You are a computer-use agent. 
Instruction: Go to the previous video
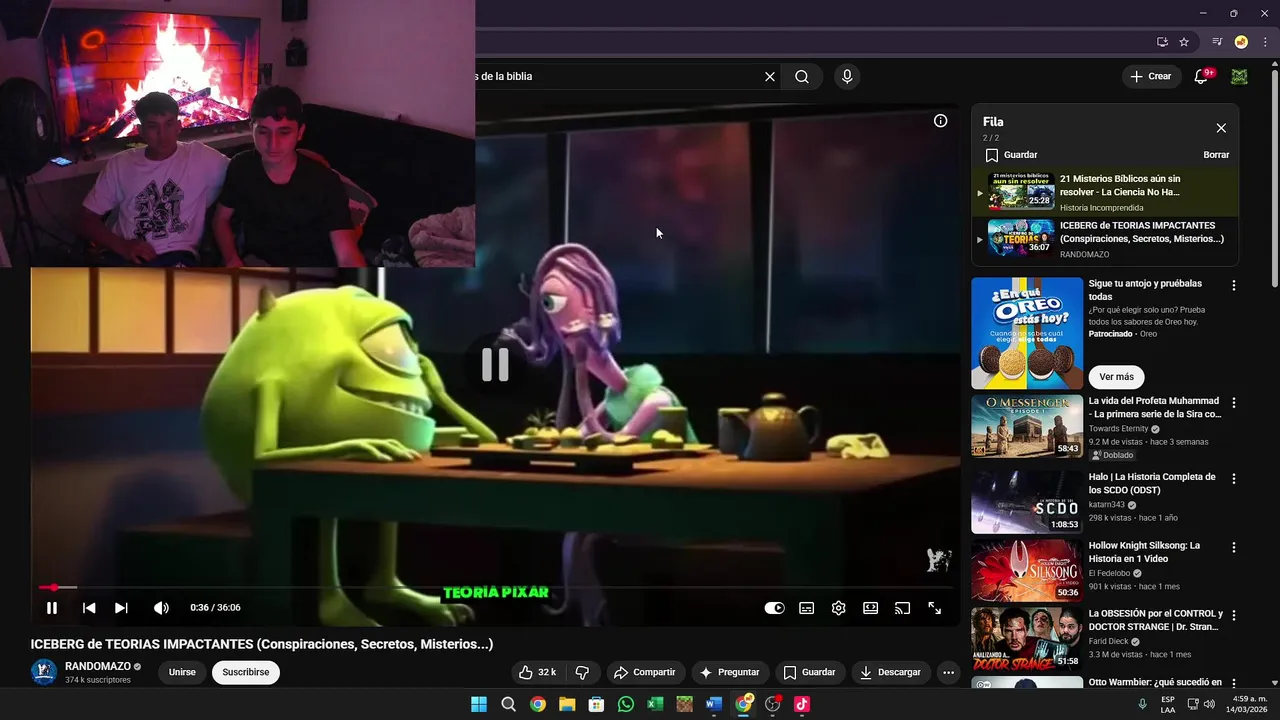[x=89, y=607]
